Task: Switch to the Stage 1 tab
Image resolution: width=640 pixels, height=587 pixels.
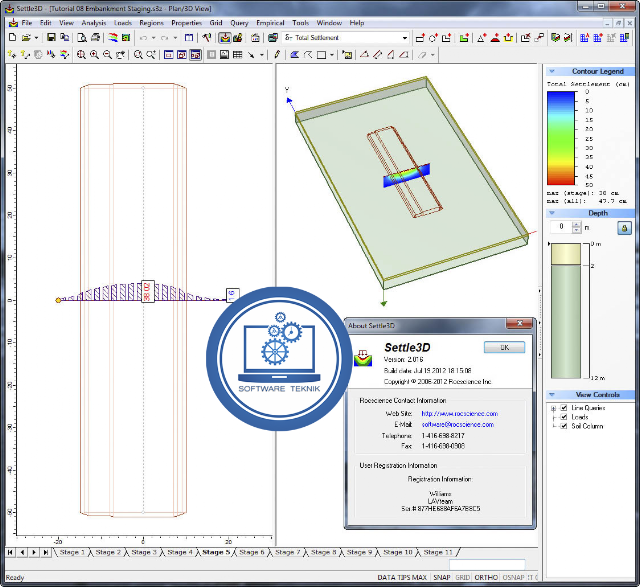Action: (x=72, y=552)
